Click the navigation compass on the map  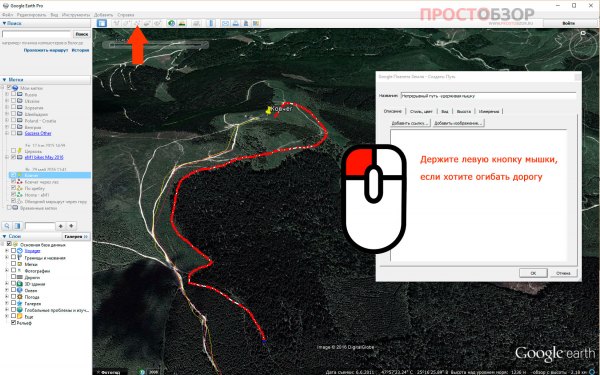pos(582,47)
